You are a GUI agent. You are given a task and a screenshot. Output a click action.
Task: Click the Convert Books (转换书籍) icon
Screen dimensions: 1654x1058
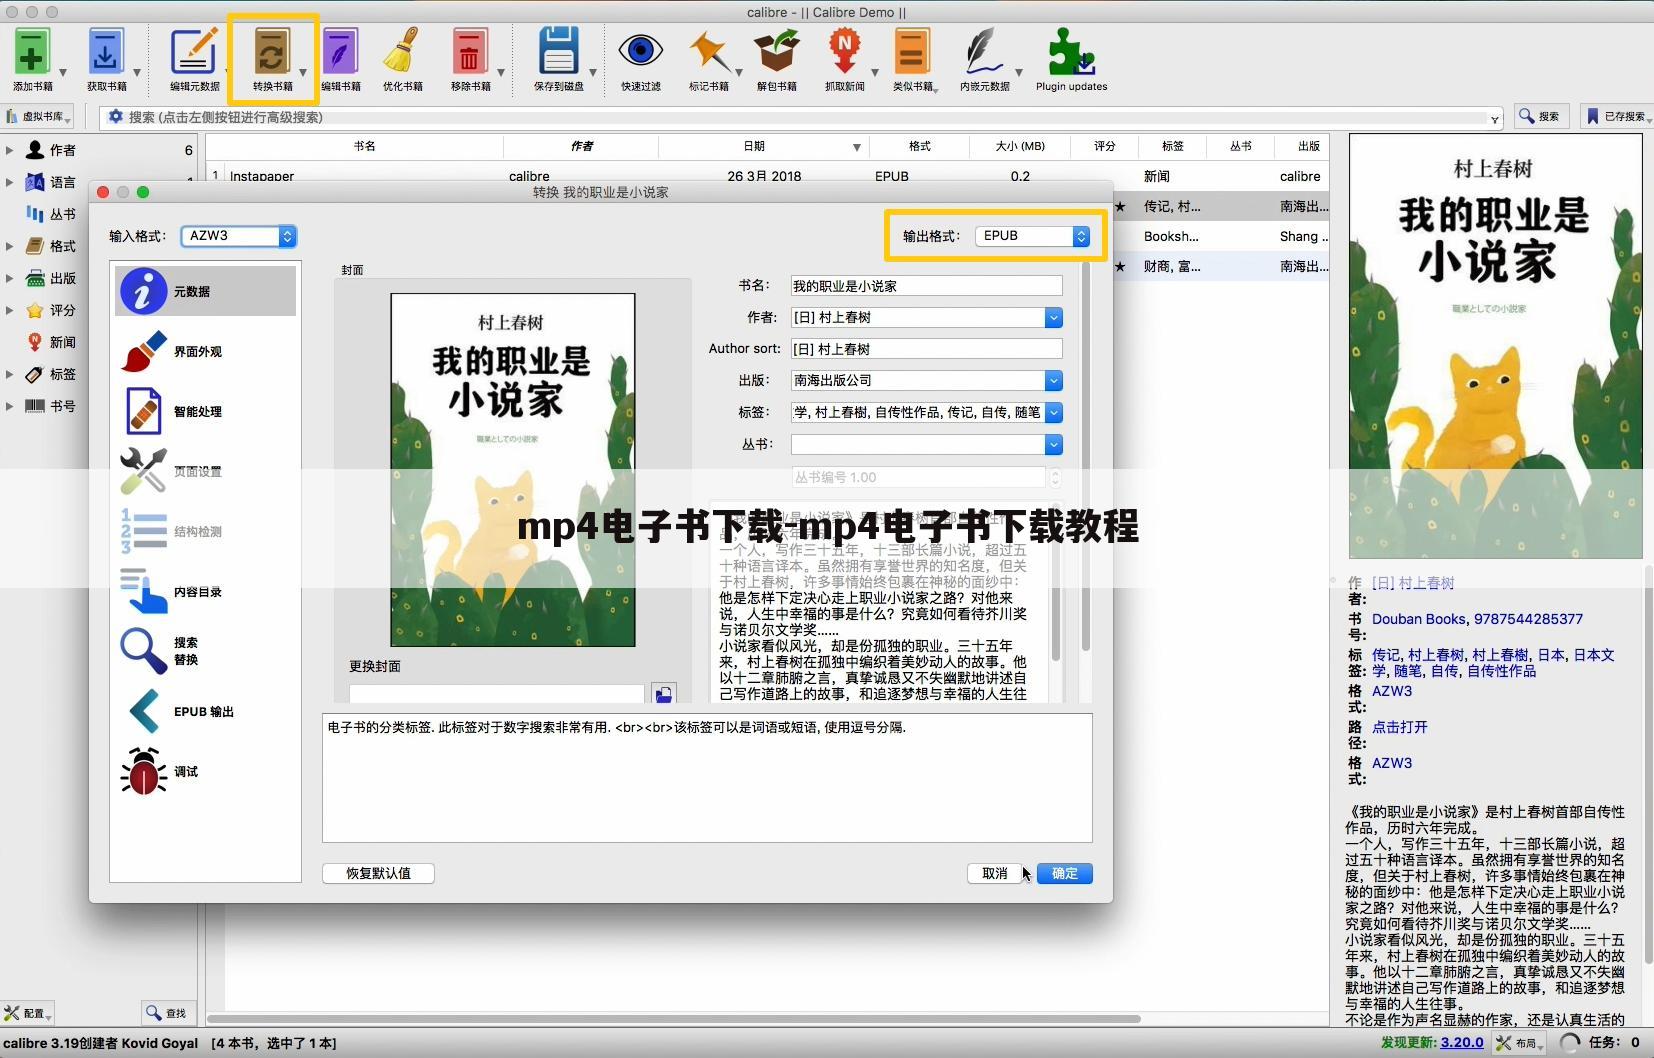pos(271,52)
